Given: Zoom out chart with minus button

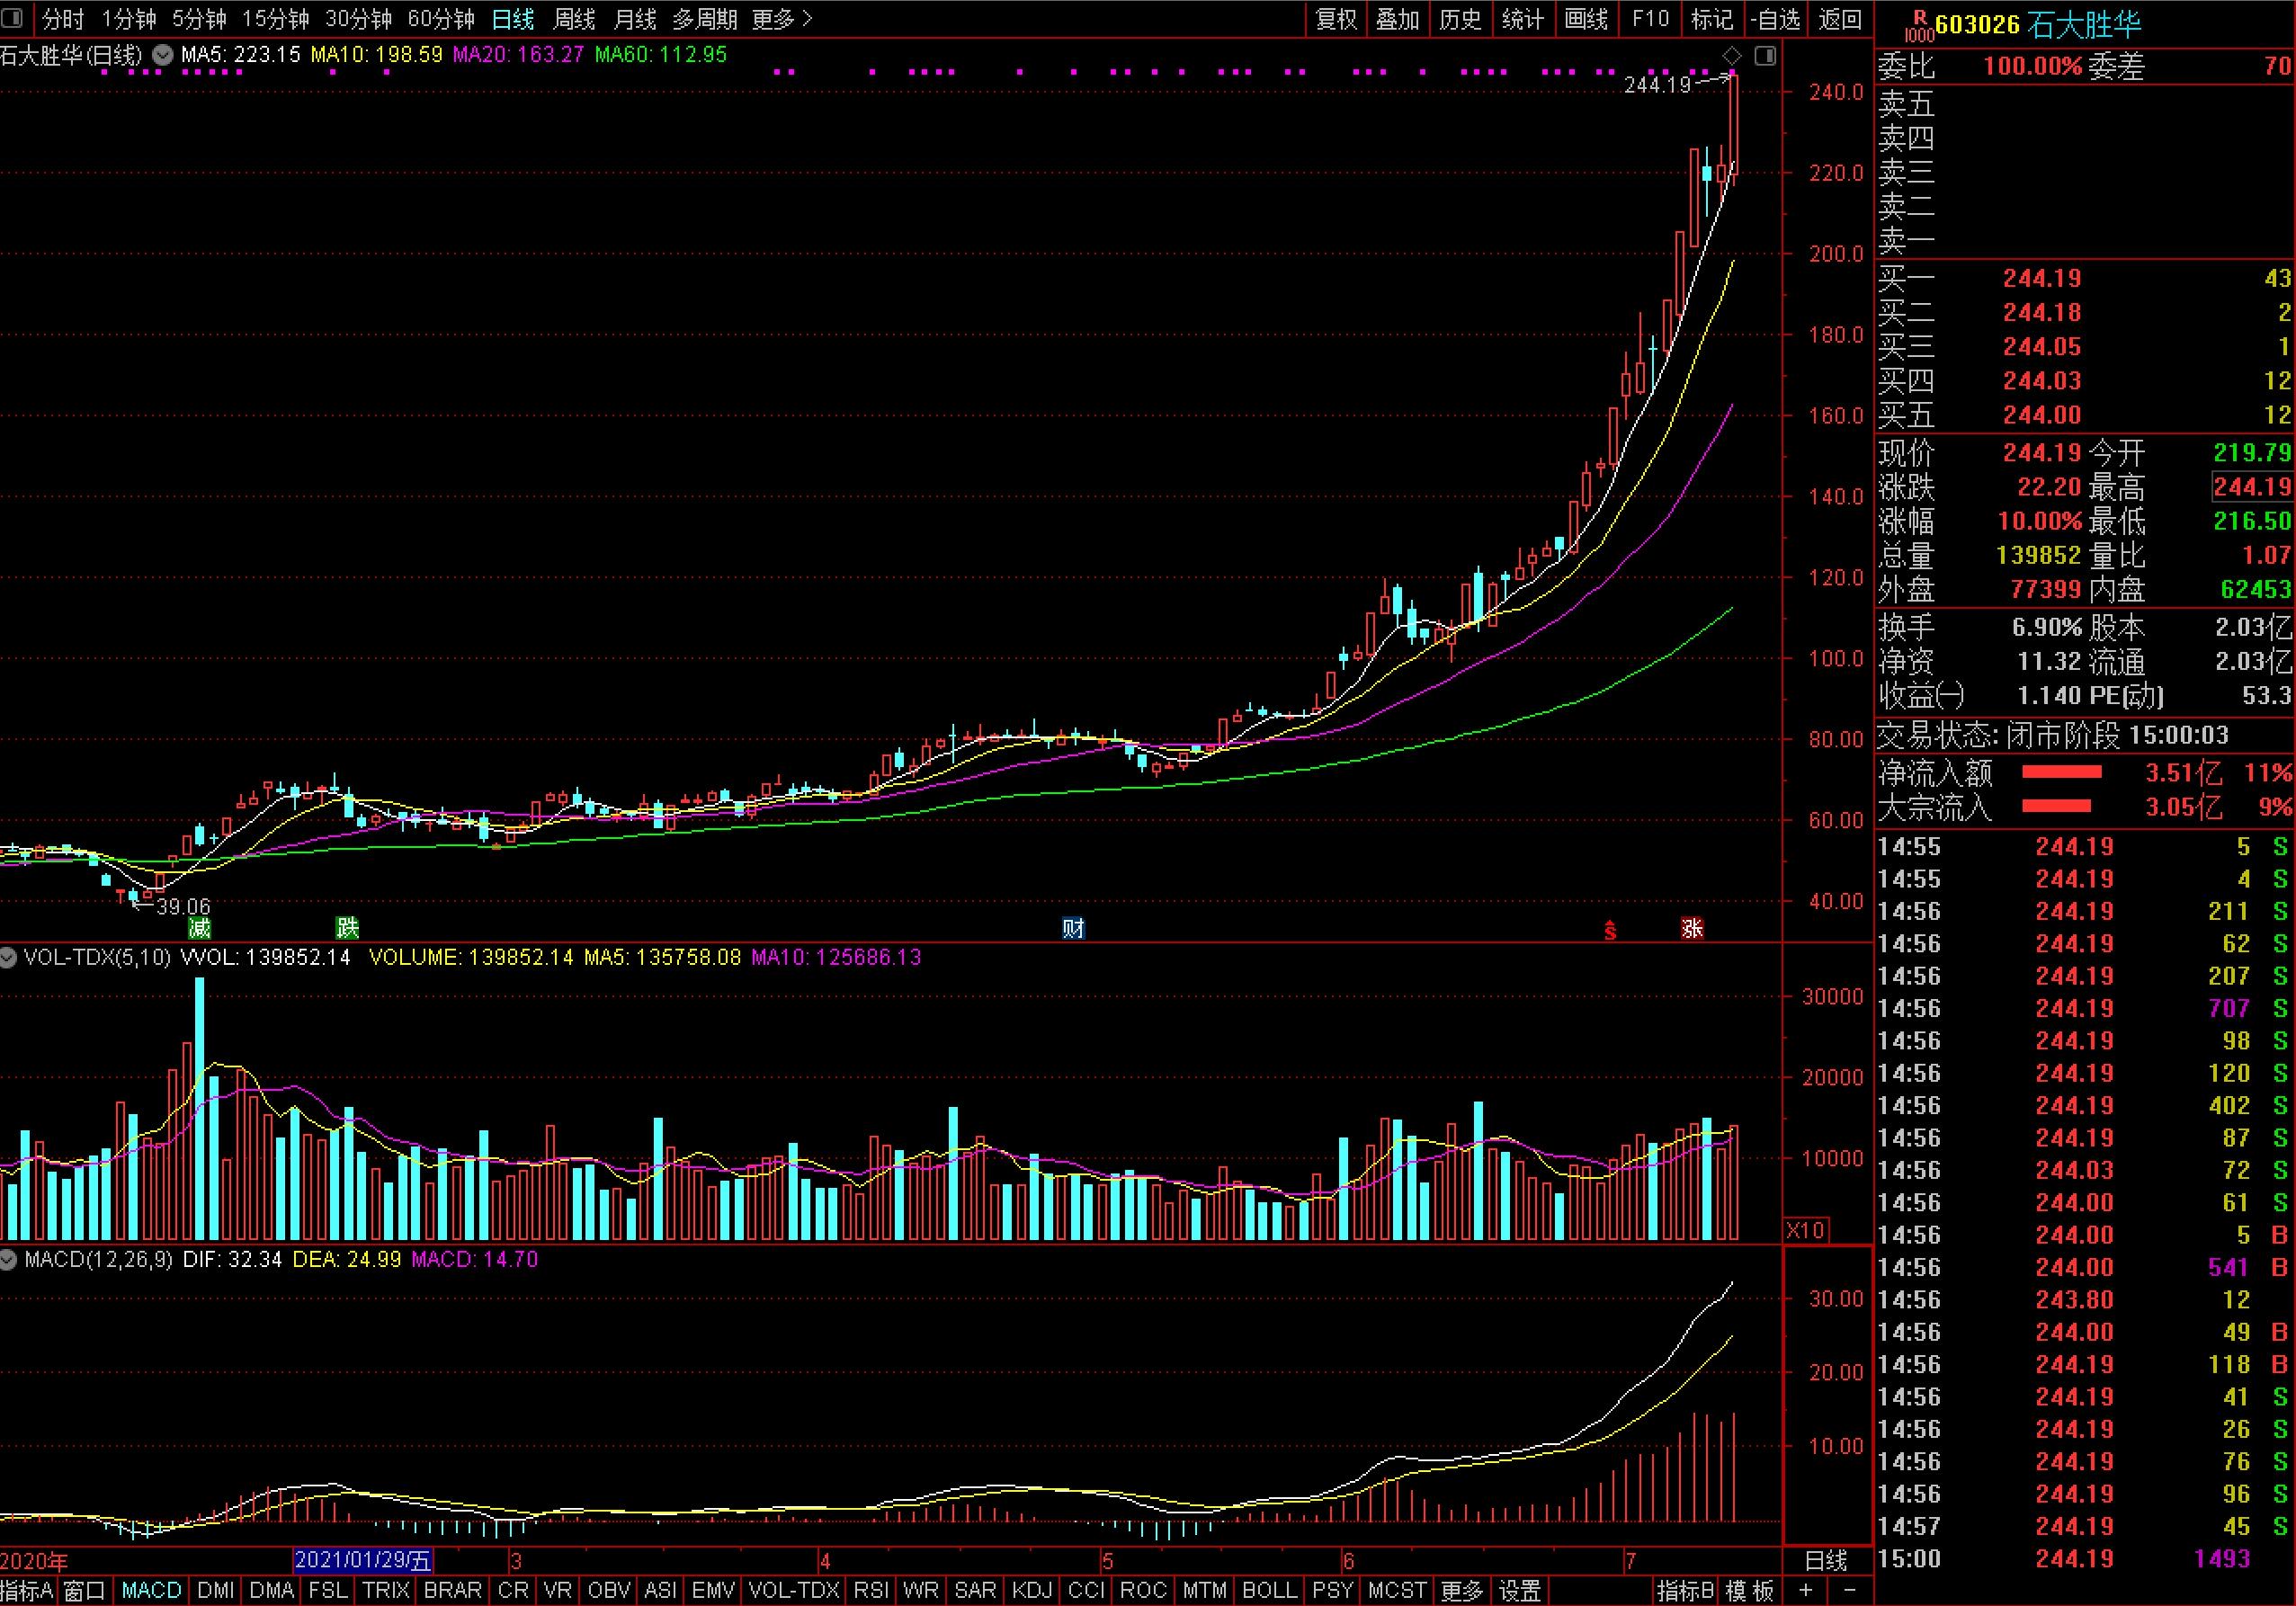Looking at the screenshot, I should pyautogui.click(x=1849, y=1590).
